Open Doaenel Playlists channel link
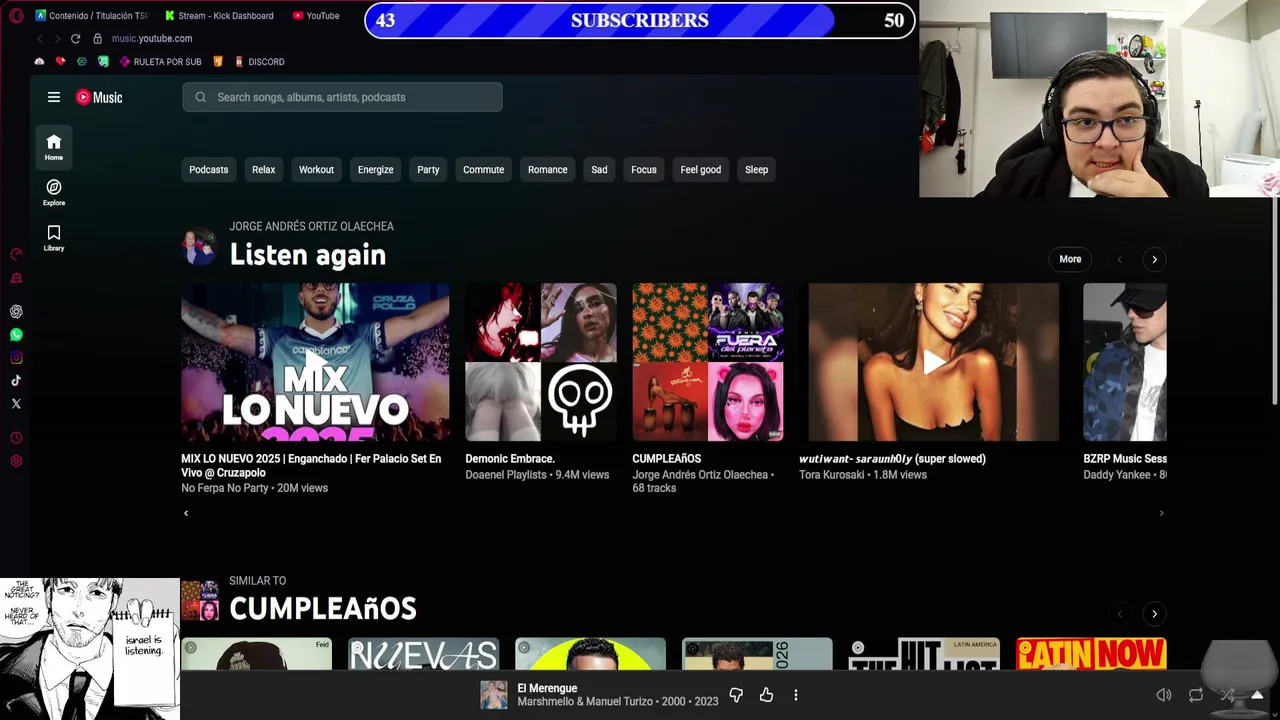Image resolution: width=1280 pixels, height=720 pixels. point(509,475)
